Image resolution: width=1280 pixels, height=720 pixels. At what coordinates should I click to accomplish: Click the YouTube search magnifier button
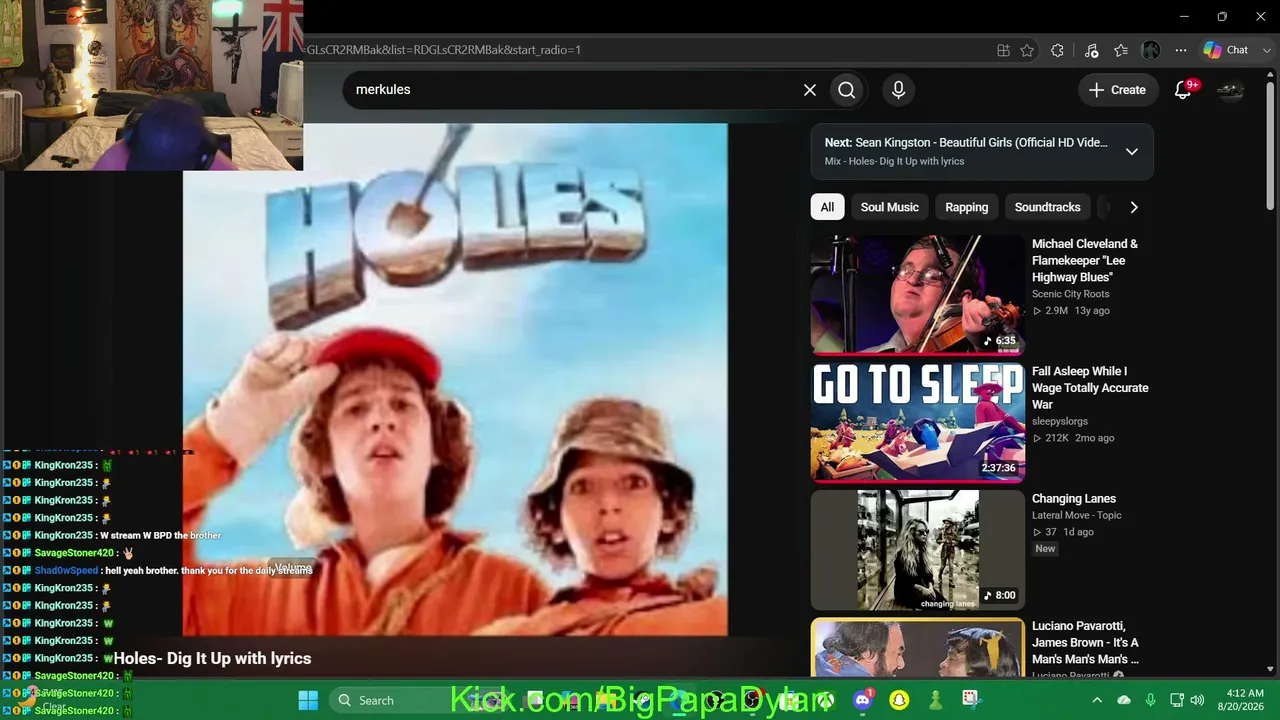(847, 90)
